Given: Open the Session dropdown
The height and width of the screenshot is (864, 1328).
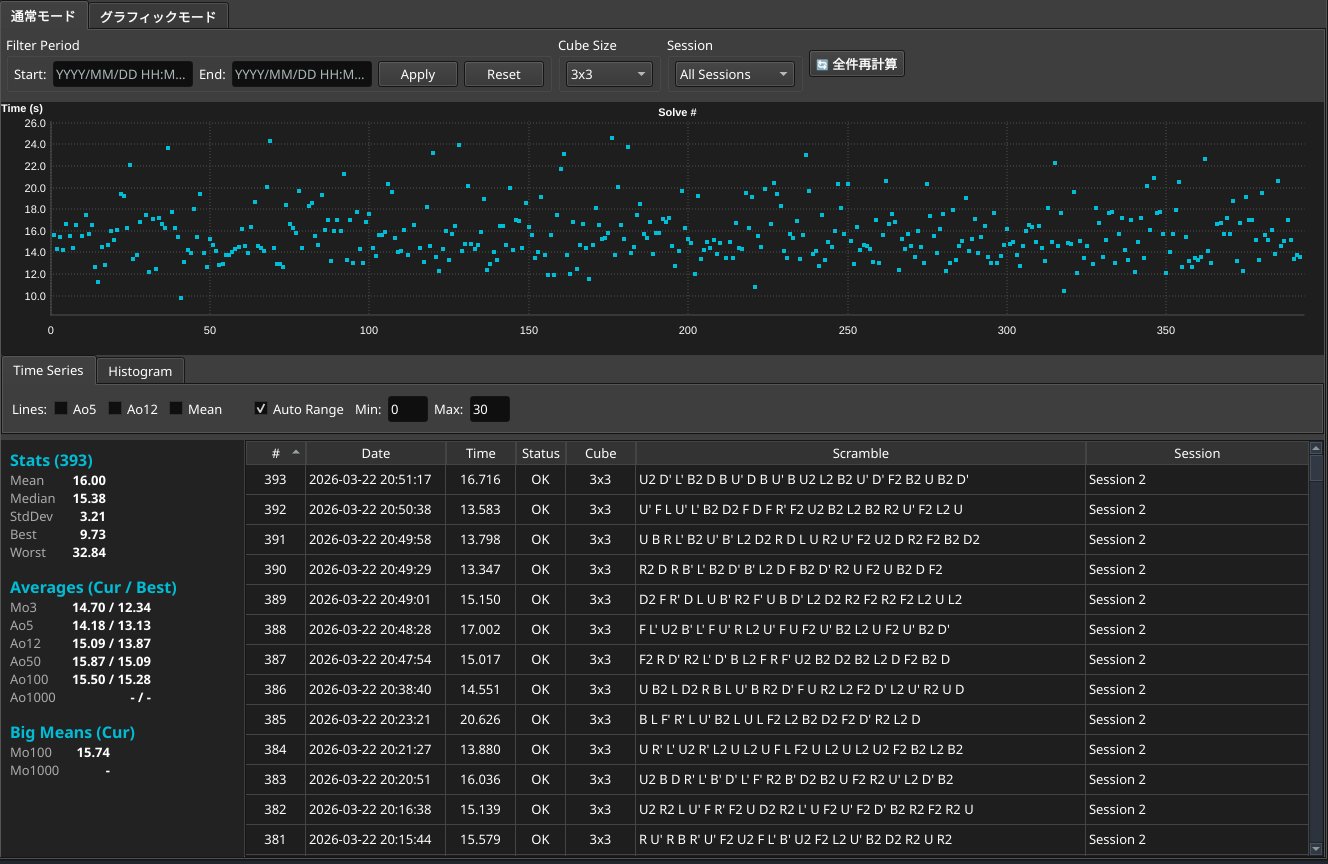Looking at the screenshot, I should pyautogui.click(x=734, y=74).
